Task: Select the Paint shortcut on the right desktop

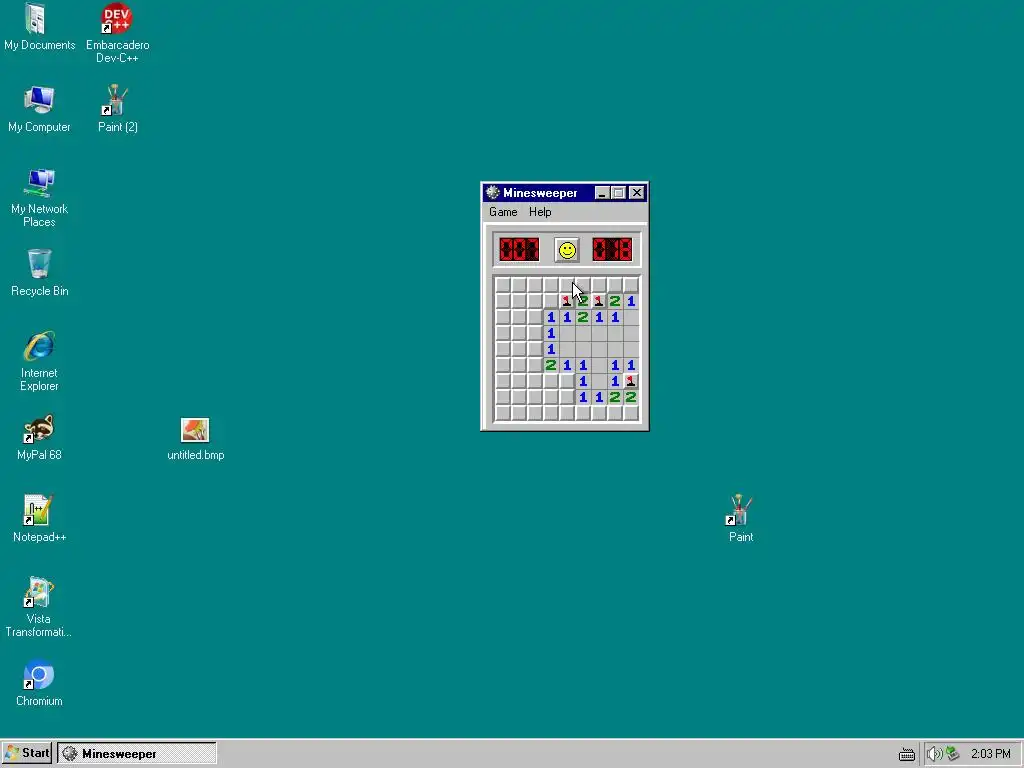Action: point(741,519)
